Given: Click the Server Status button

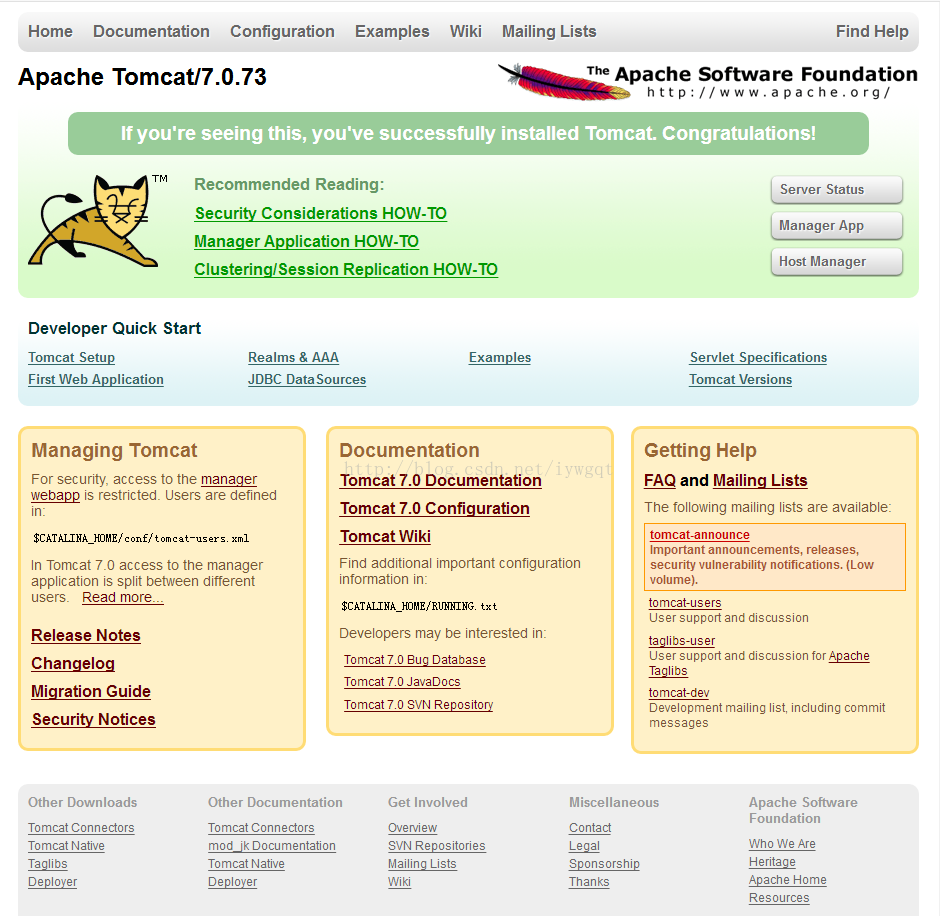Looking at the screenshot, I should click(x=837, y=189).
